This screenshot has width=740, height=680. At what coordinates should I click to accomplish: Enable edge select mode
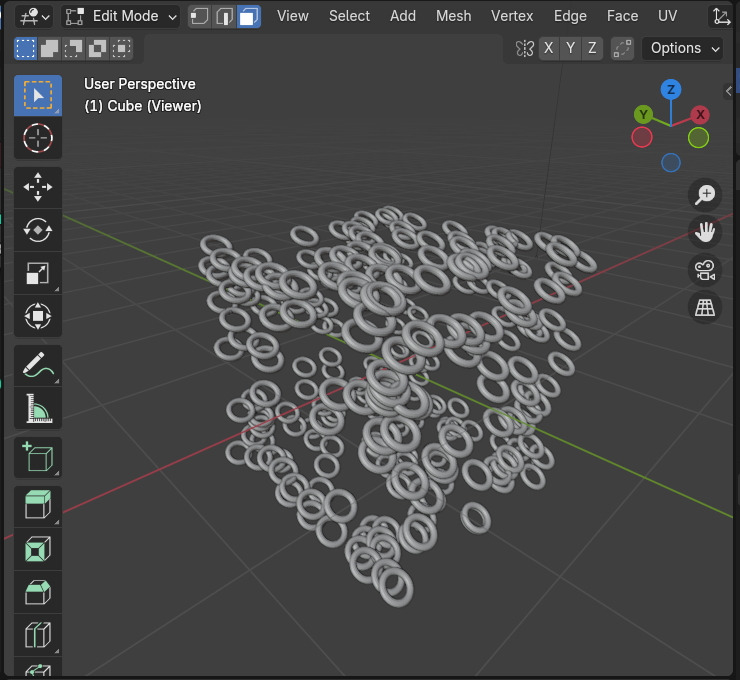(x=224, y=17)
